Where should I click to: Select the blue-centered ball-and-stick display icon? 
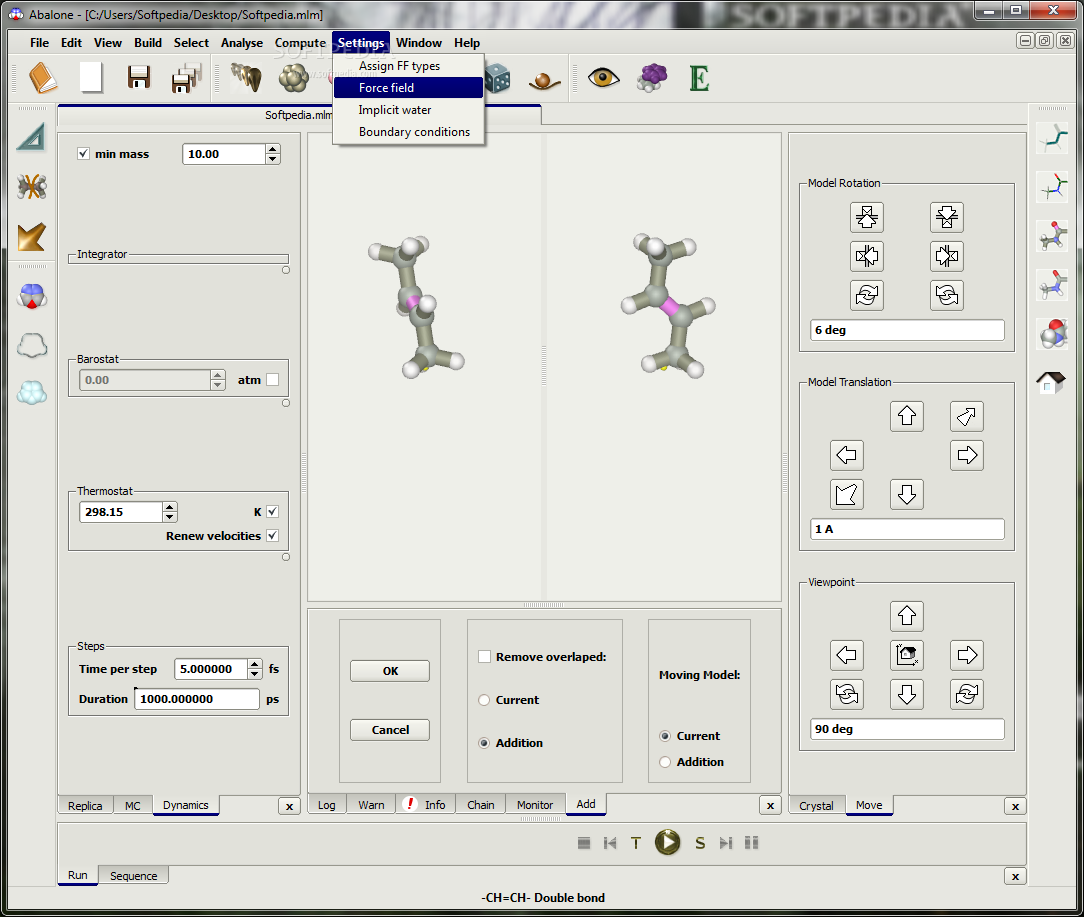(1052, 284)
